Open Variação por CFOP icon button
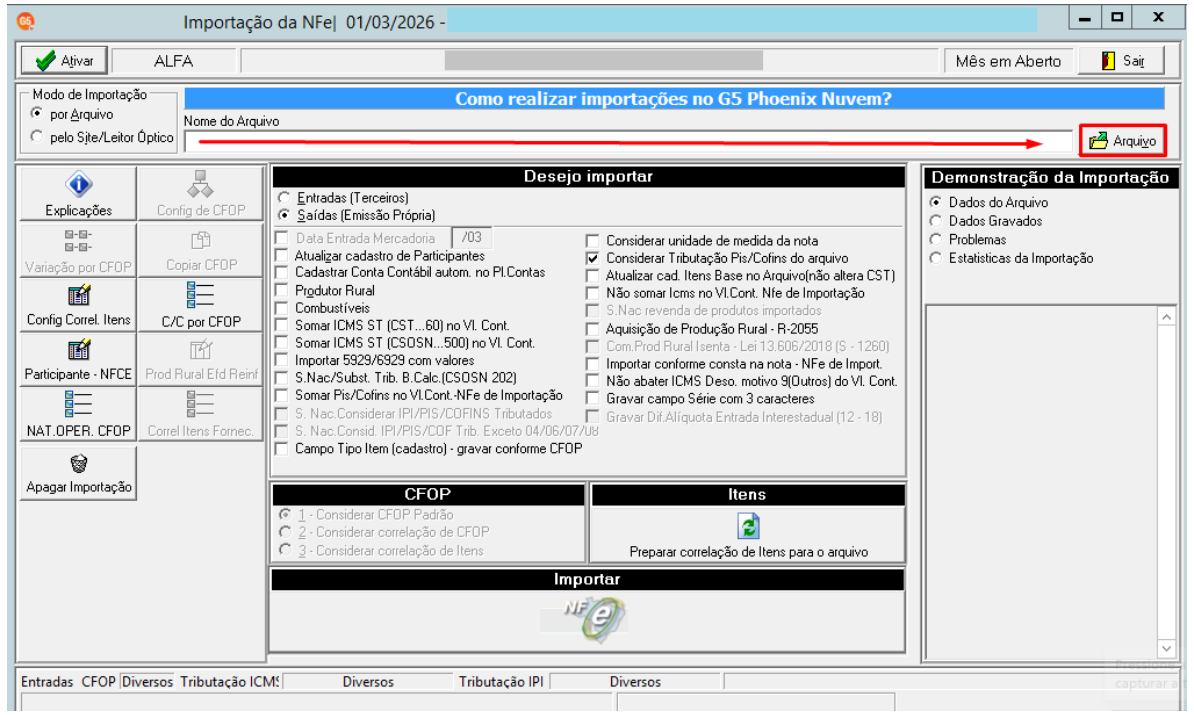The image size is (1194, 715). click(x=78, y=250)
